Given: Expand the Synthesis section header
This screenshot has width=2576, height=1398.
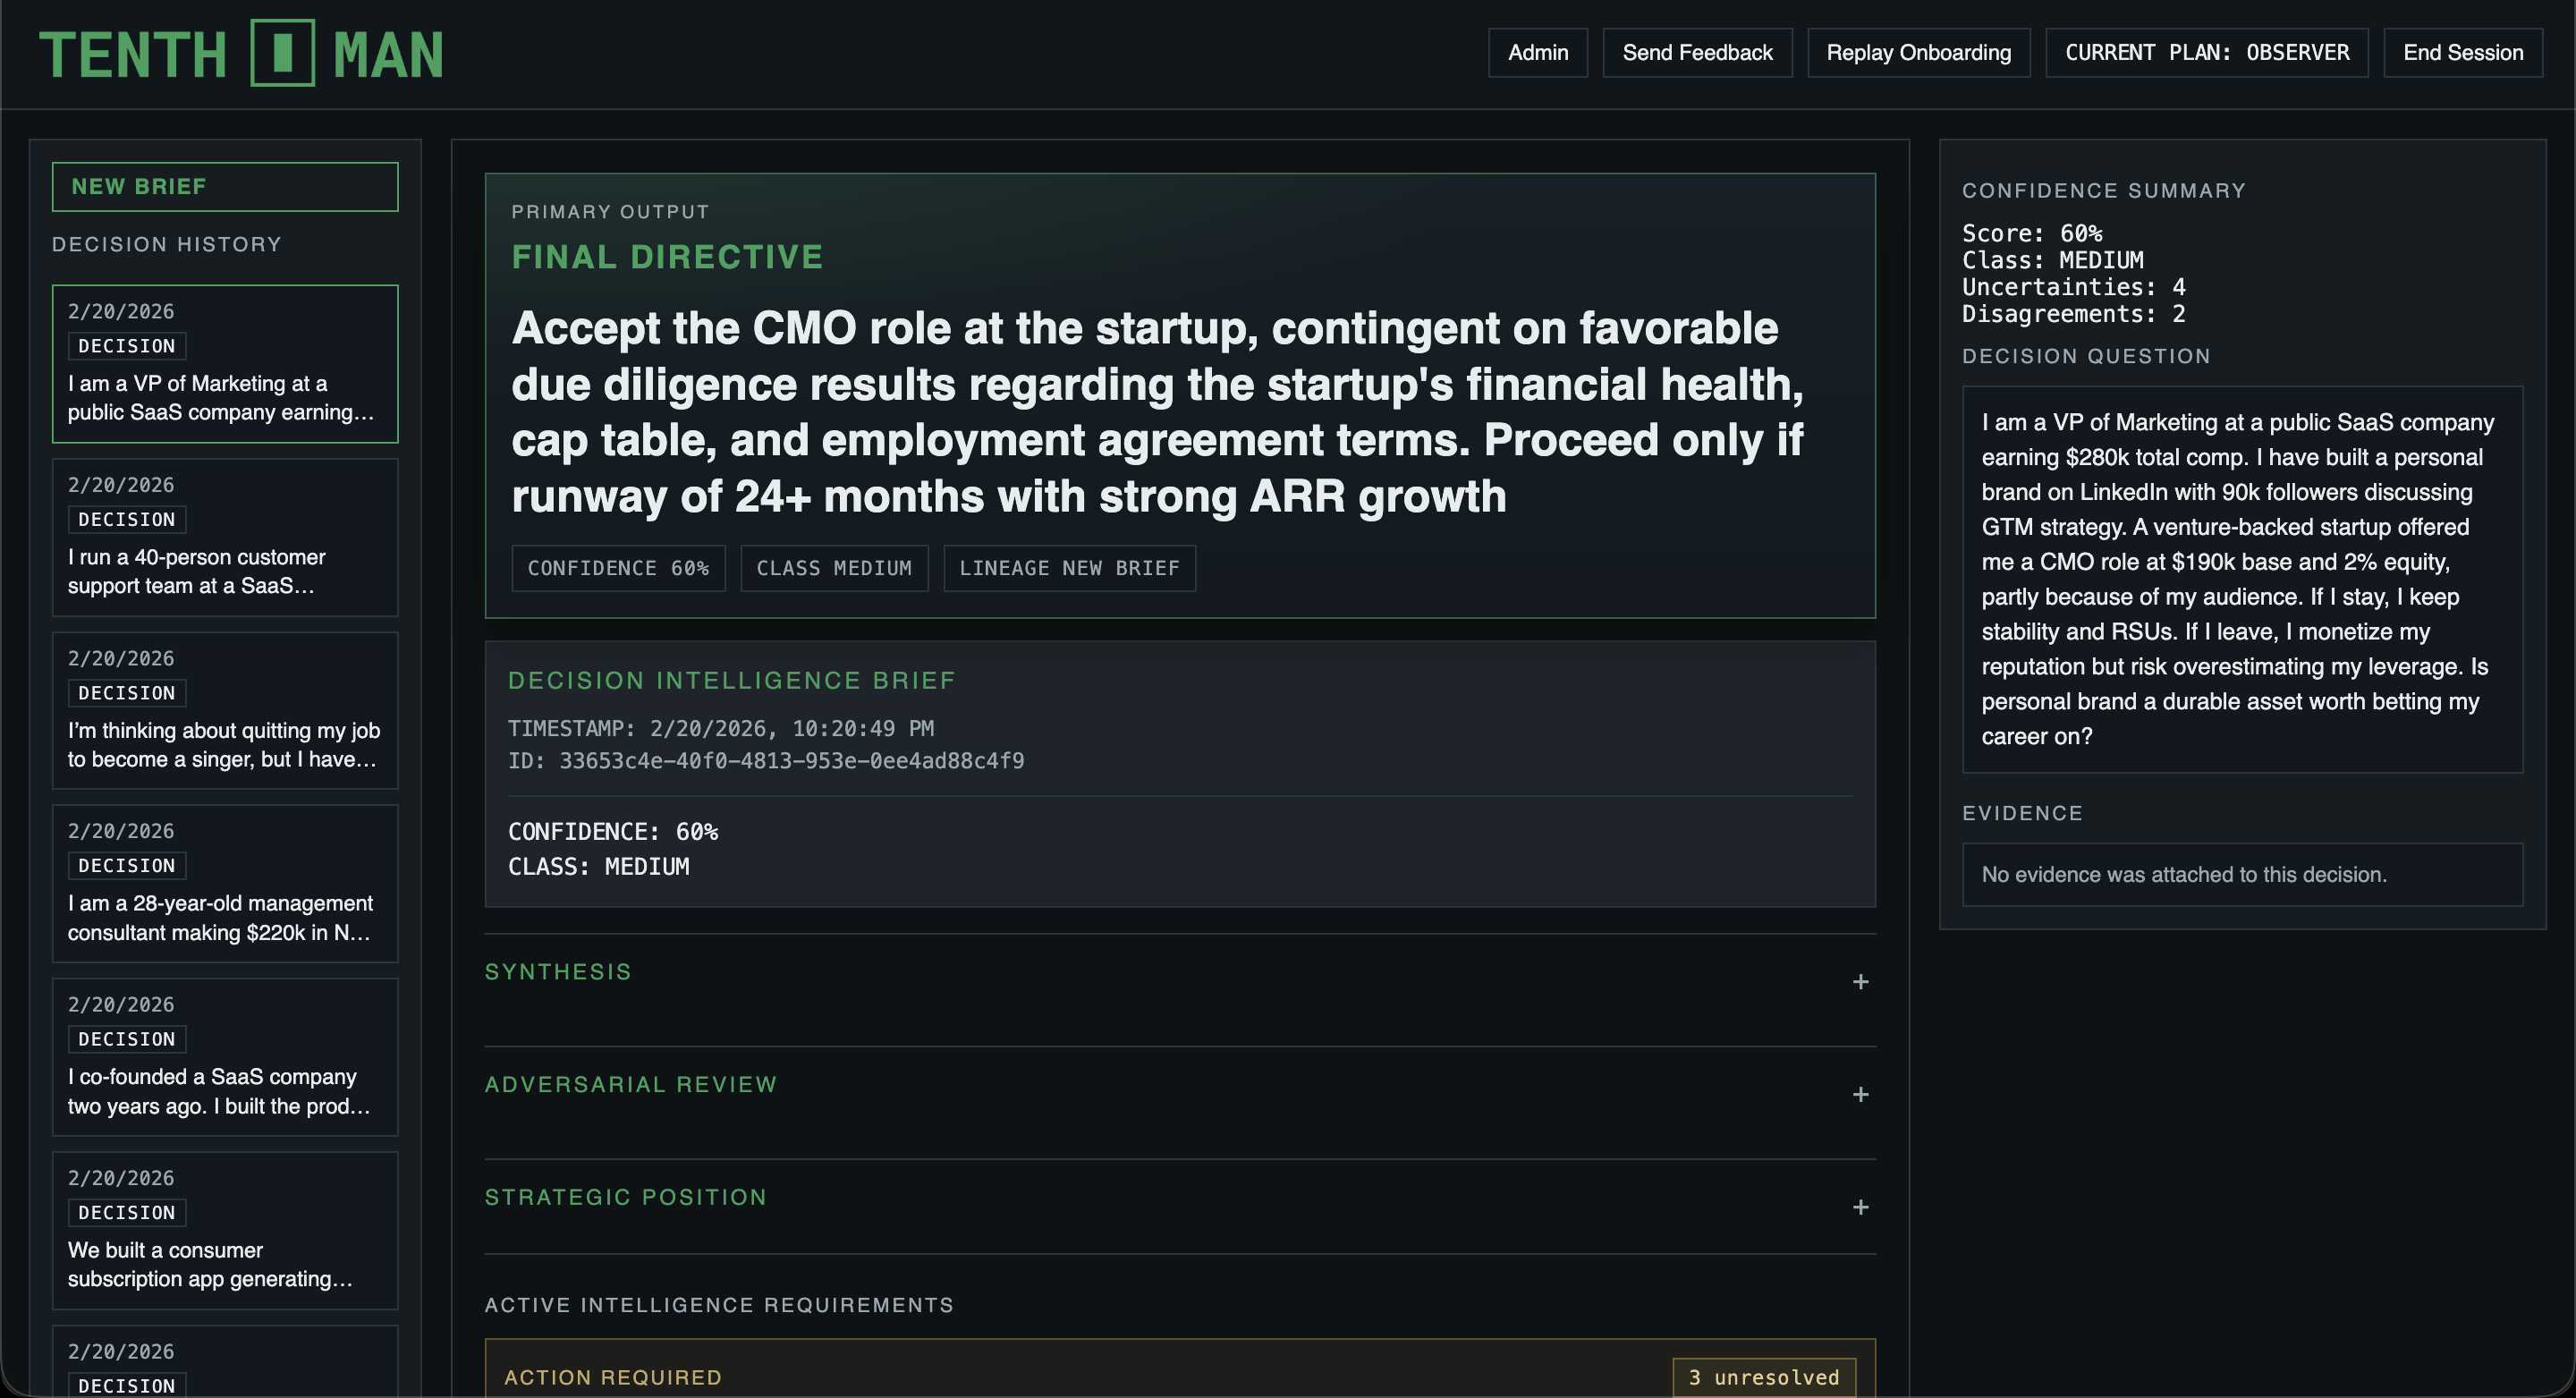Looking at the screenshot, I should (558, 972).
